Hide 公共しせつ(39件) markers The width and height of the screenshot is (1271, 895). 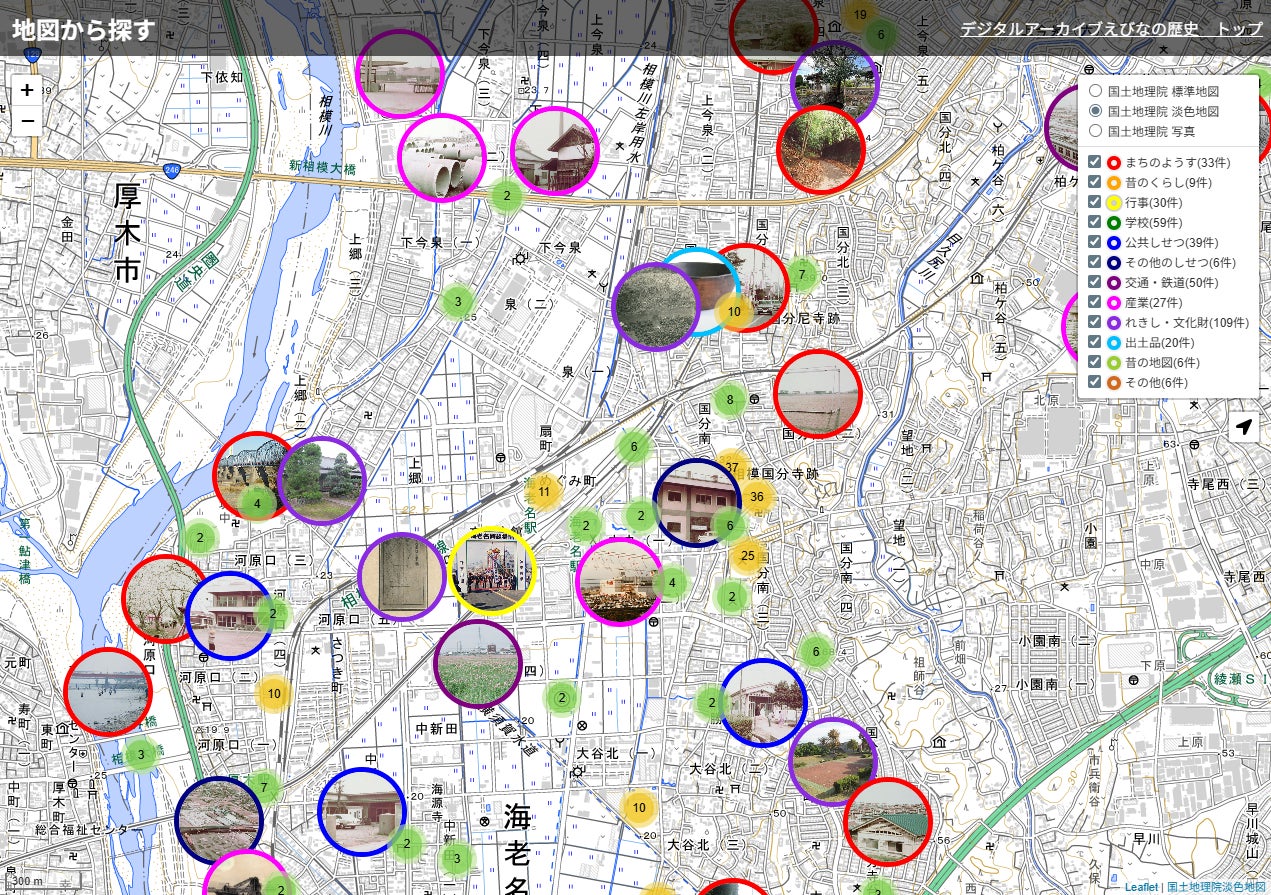(1095, 242)
